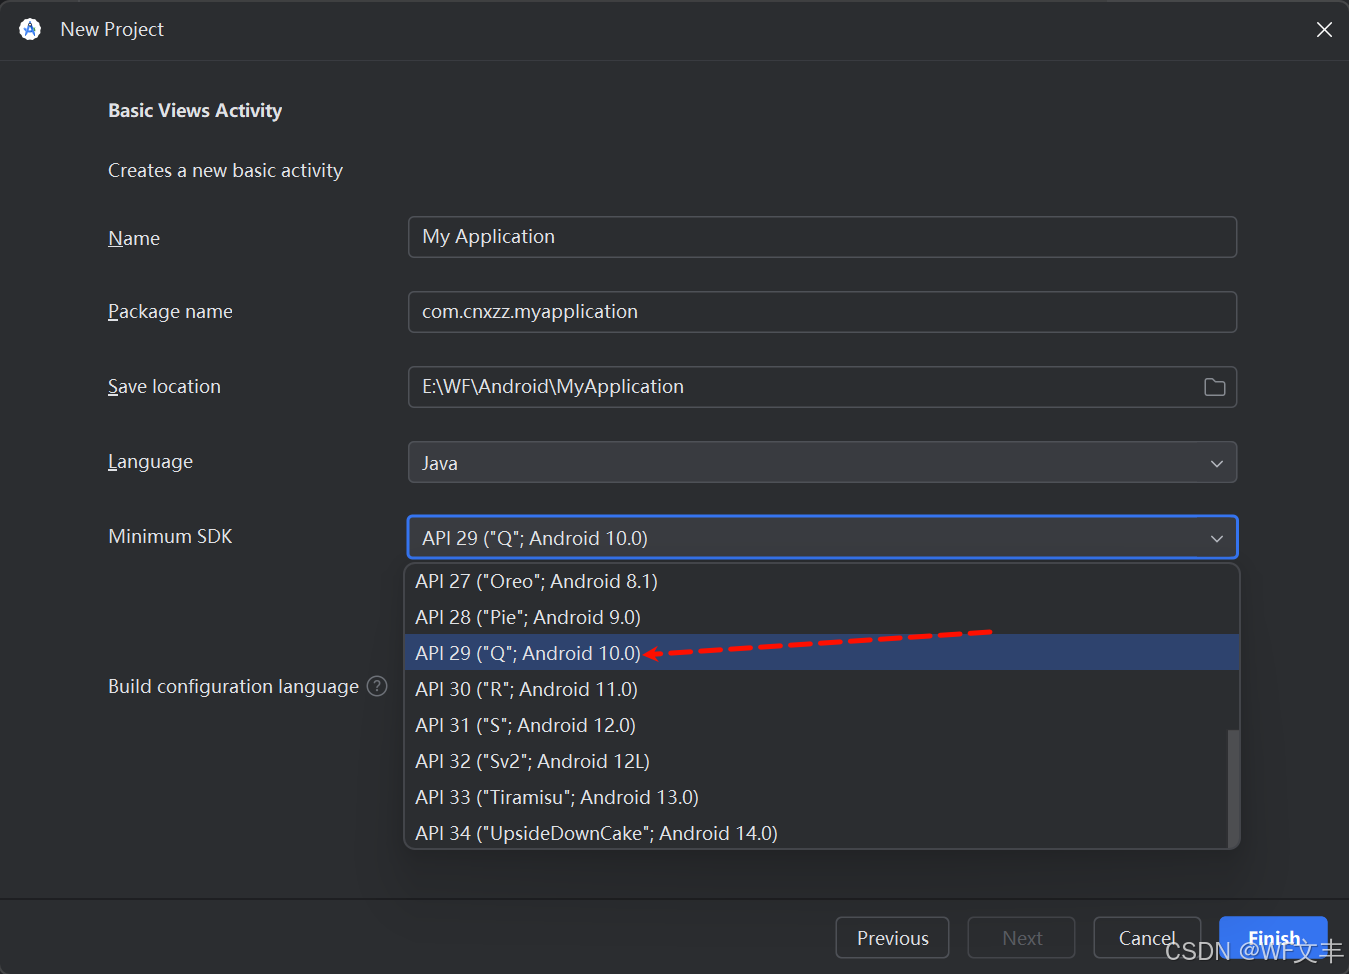Pick API 29 Q Android 10.0 option
The height and width of the screenshot is (974, 1349).
pyautogui.click(x=528, y=653)
